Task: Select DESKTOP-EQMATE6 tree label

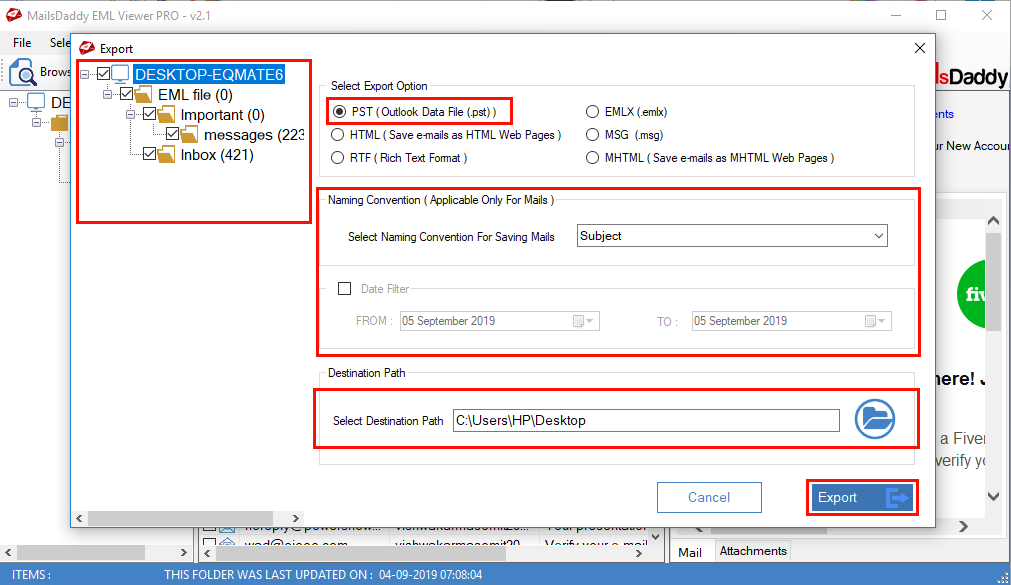Action: (x=209, y=75)
